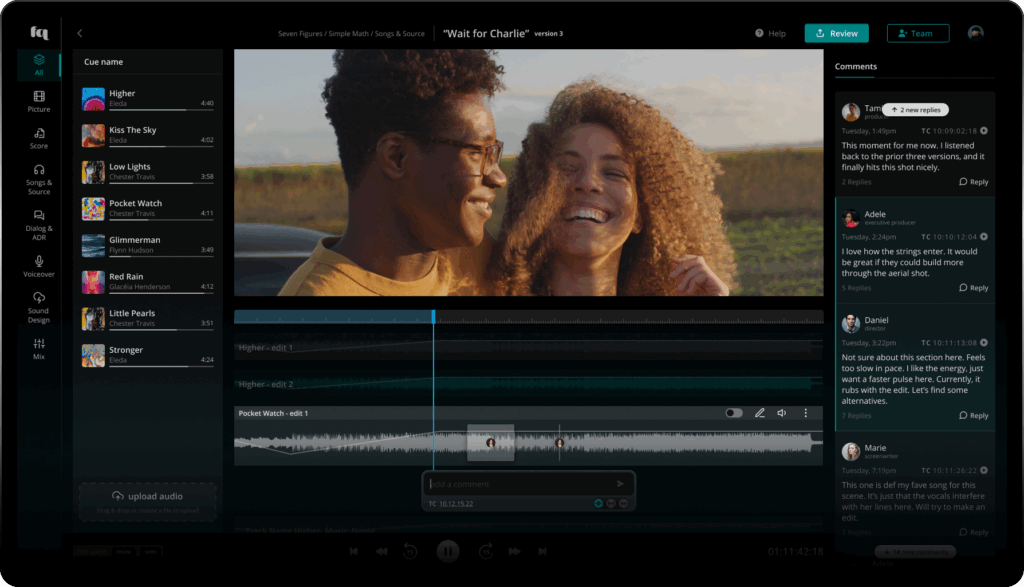Expand 5 Replies under Adele's comment
1024x587 pixels.
(856, 288)
